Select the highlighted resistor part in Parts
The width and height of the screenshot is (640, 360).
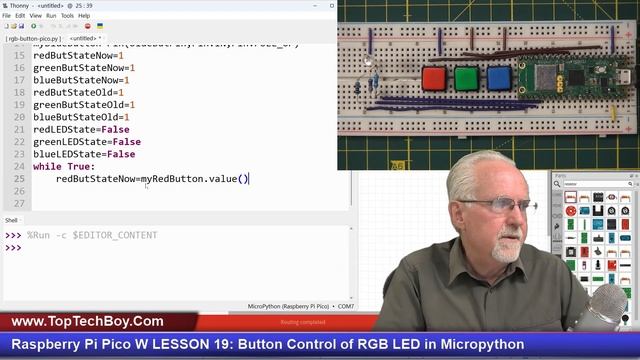571,198
